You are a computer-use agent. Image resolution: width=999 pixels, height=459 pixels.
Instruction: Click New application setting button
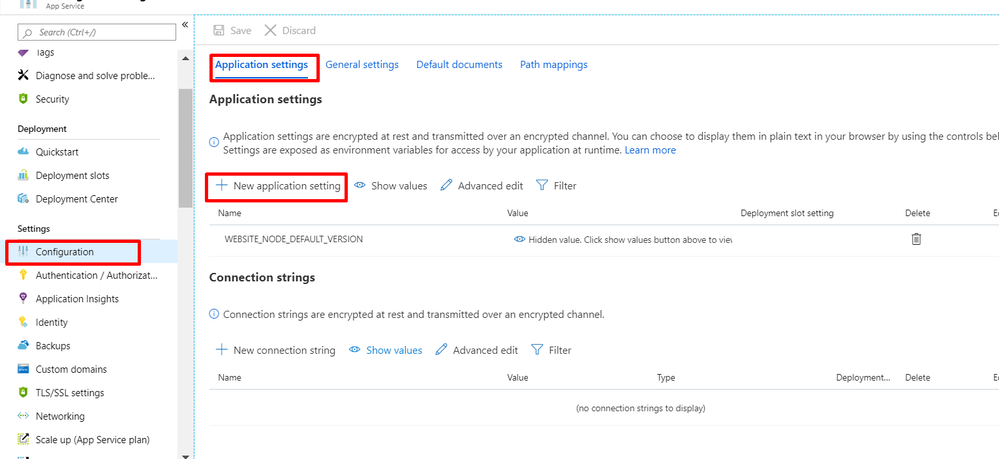(278, 186)
